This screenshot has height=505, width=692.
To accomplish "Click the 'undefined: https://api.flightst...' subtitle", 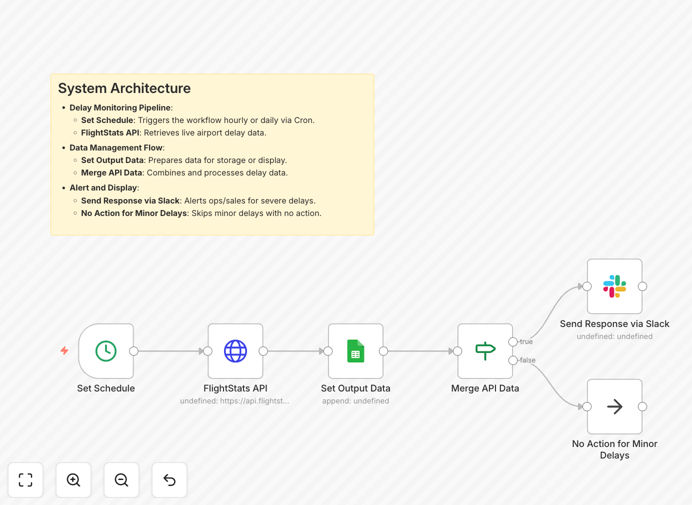I will point(235,401).
